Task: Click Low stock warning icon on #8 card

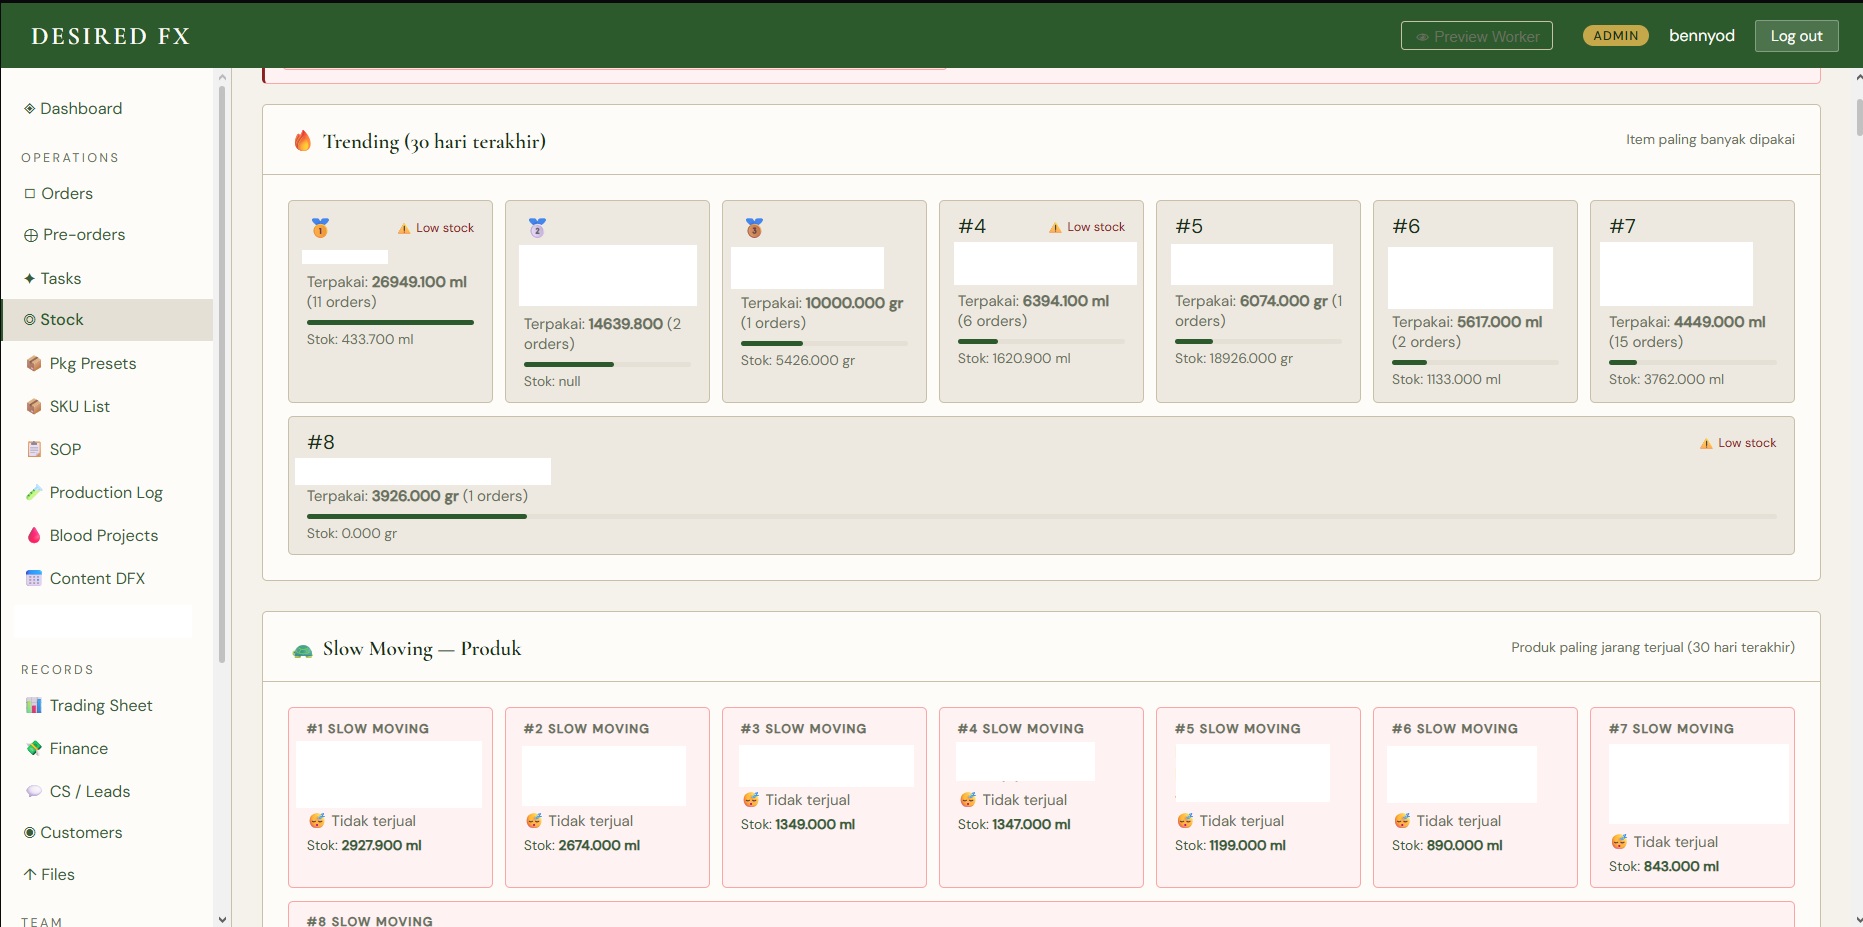Action: coord(1706,444)
